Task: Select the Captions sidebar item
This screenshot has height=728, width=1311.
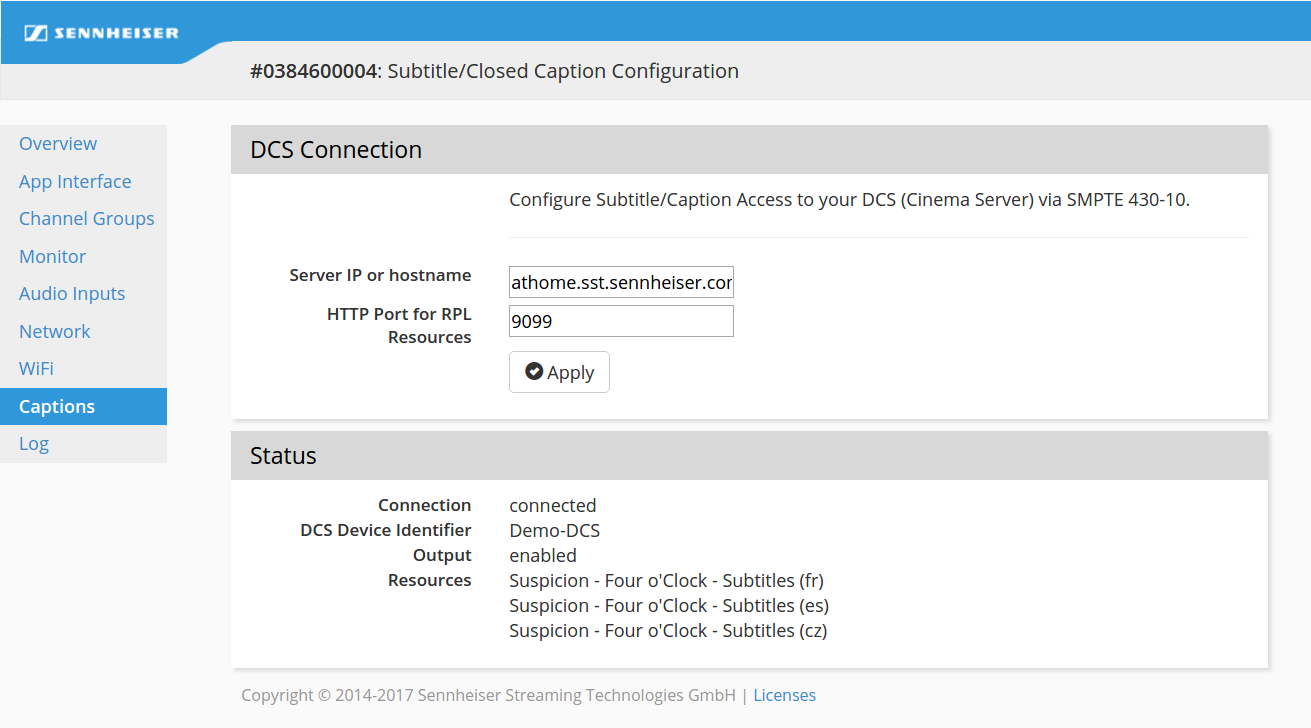Action: point(57,407)
